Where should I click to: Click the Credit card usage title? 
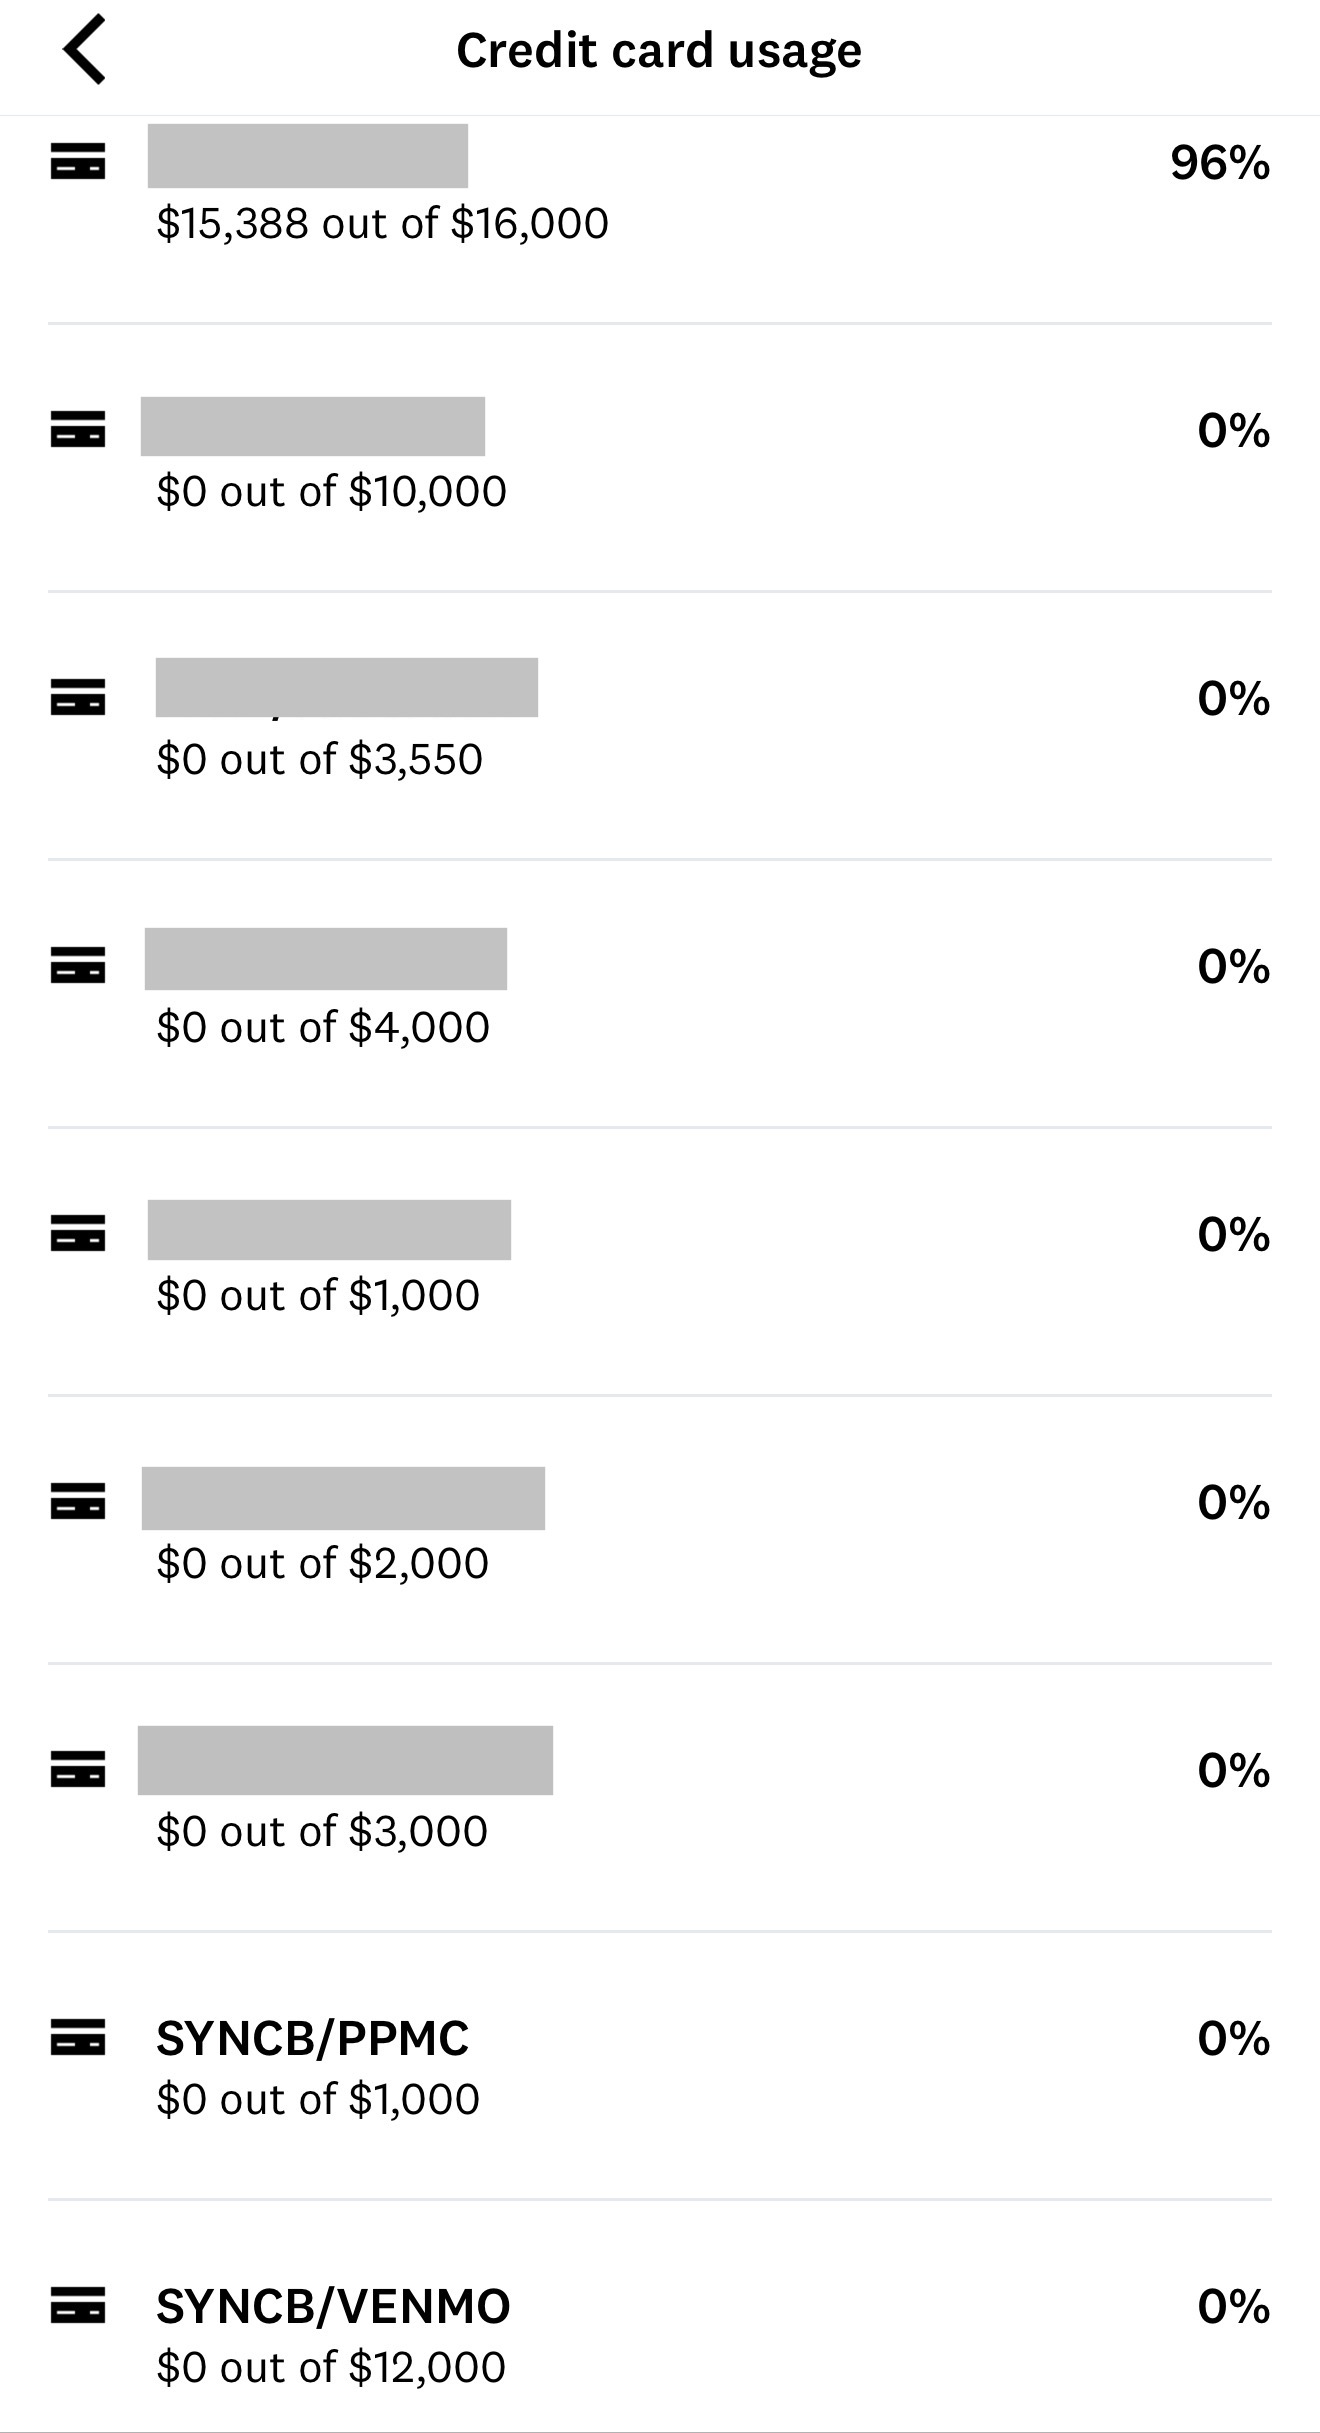pyautogui.click(x=658, y=51)
